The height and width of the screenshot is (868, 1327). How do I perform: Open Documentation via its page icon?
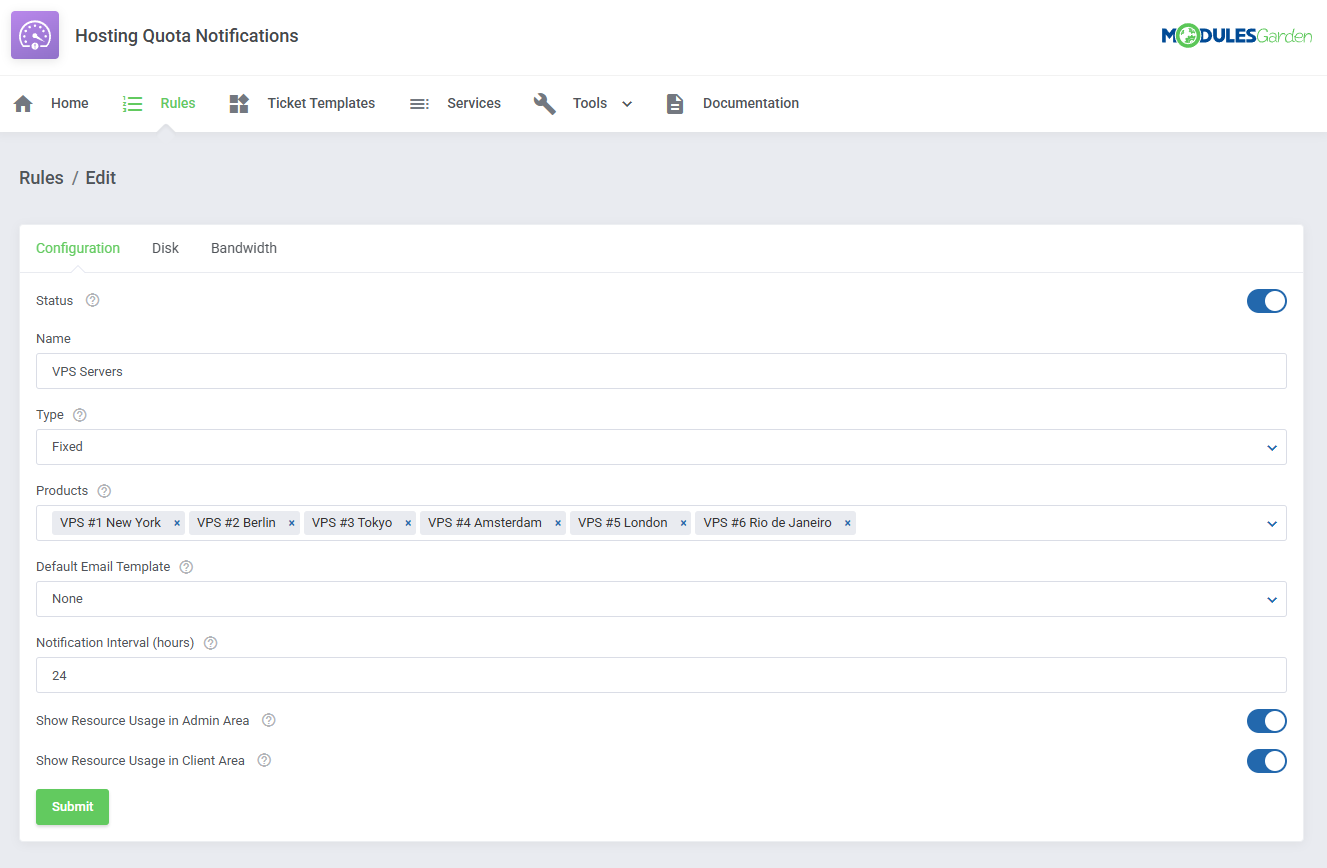(675, 102)
